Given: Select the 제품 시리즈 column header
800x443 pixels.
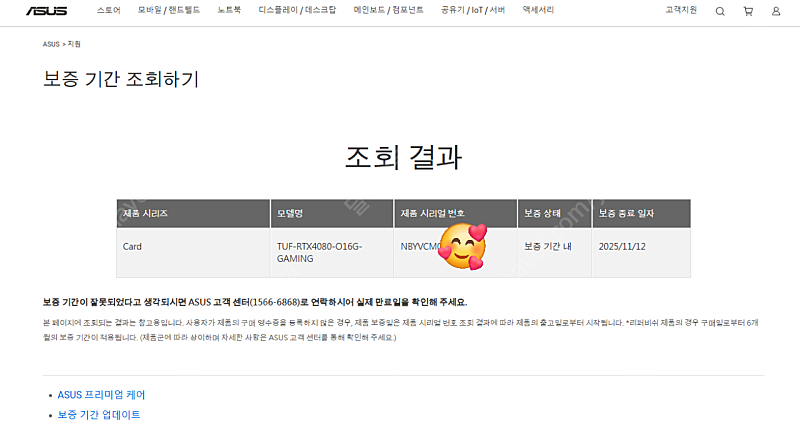Looking at the screenshot, I should (193, 213).
